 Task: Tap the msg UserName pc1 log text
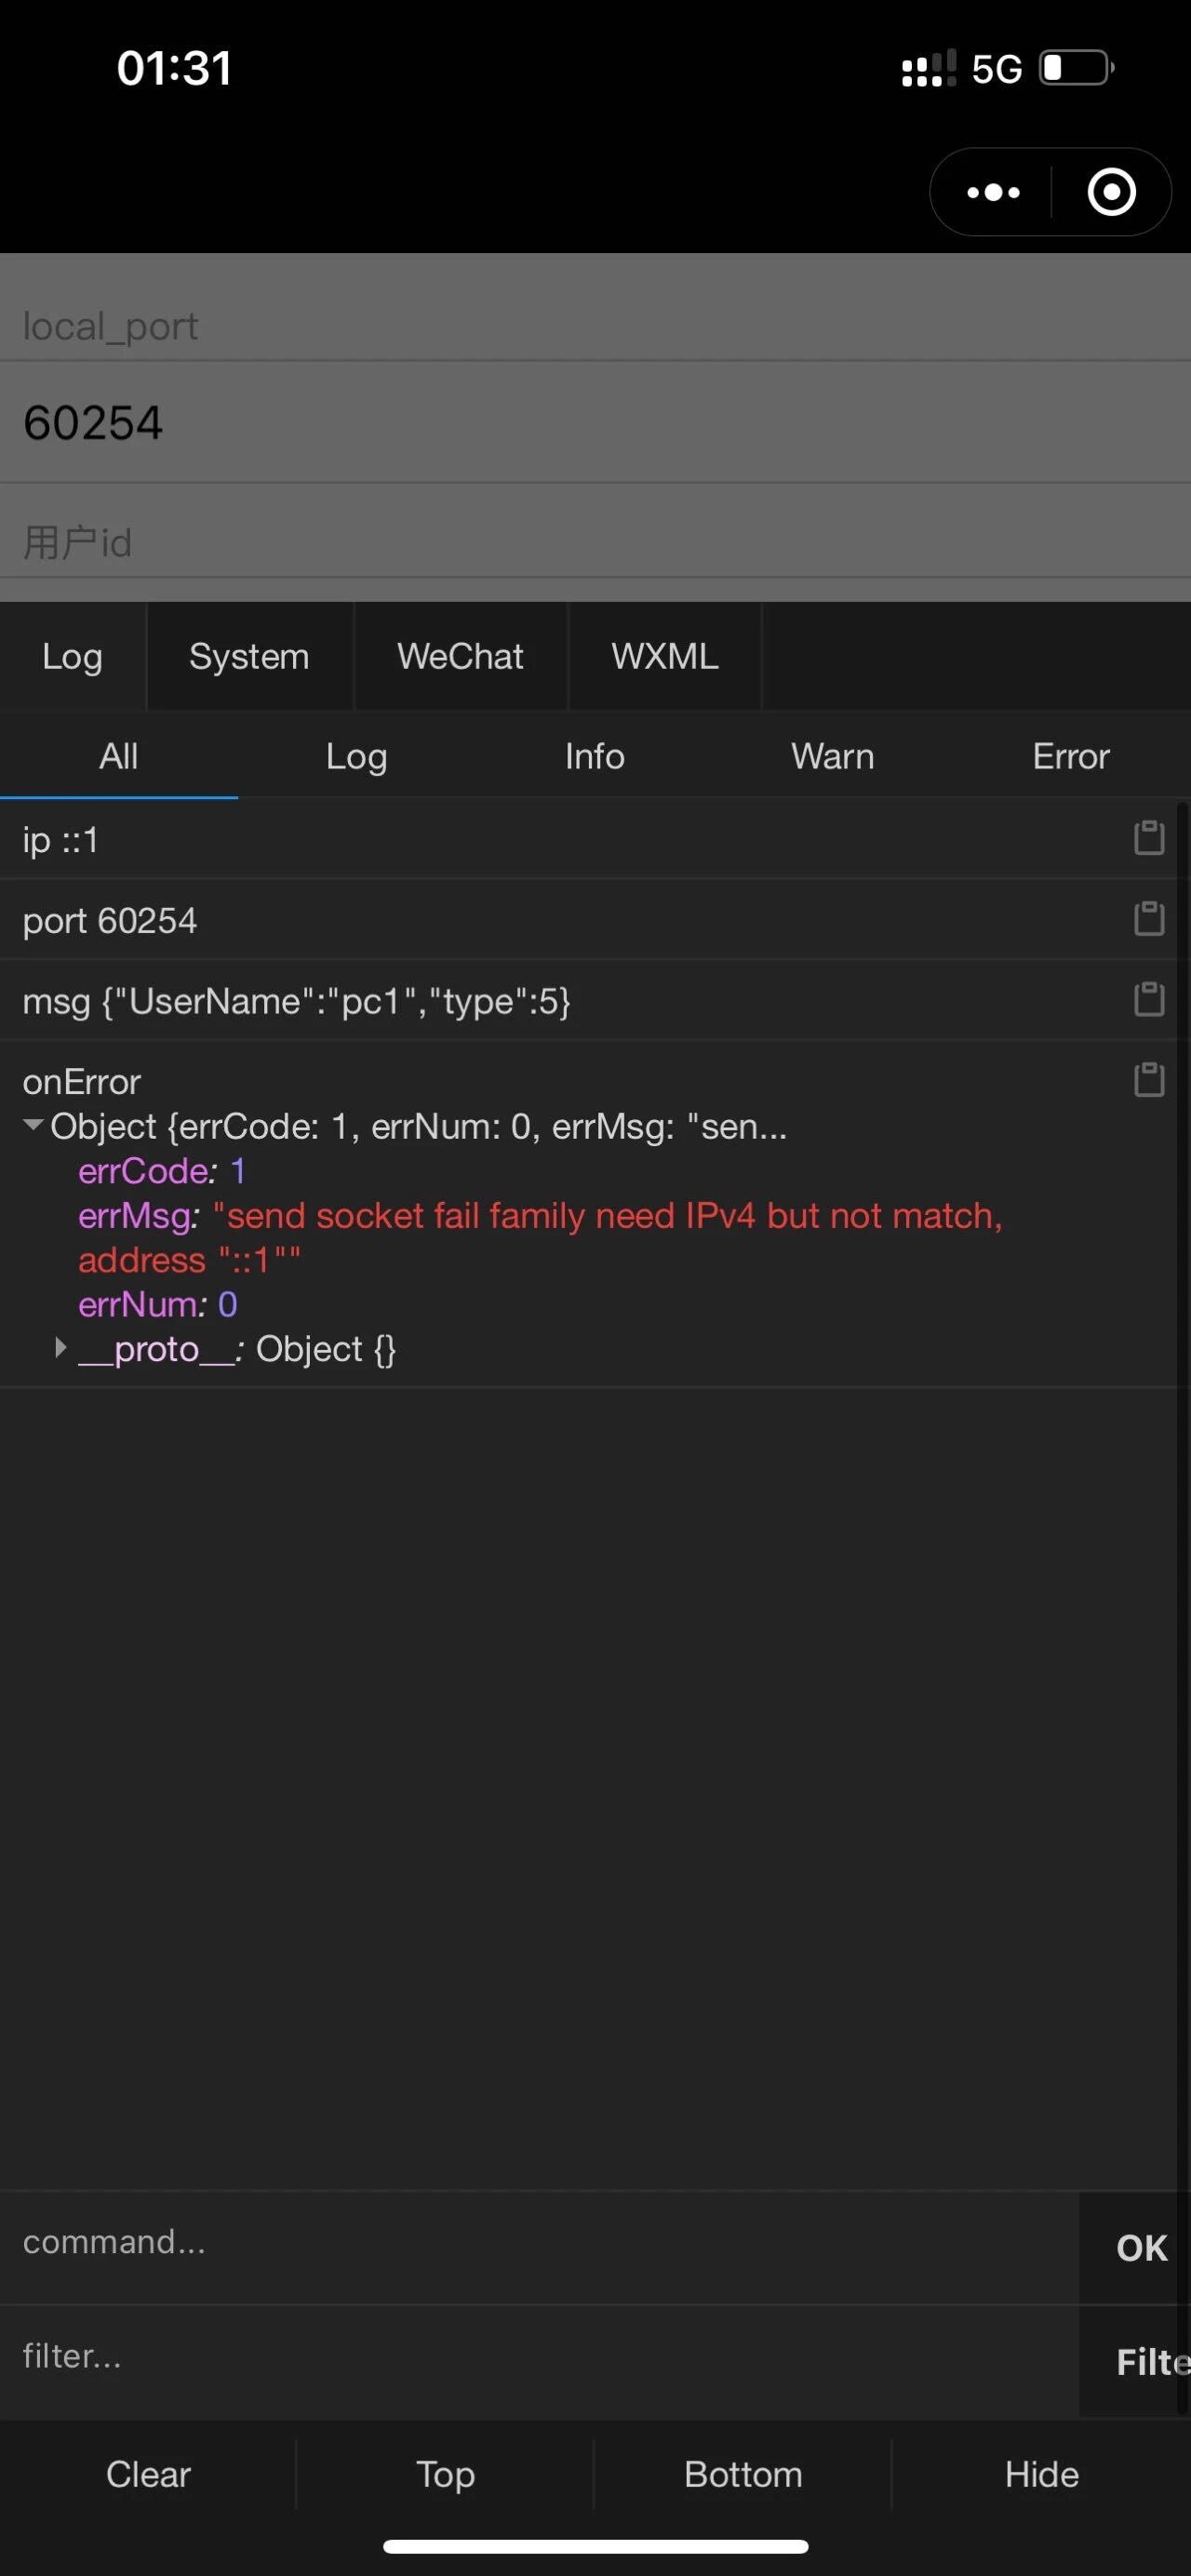click(x=296, y=1001)
